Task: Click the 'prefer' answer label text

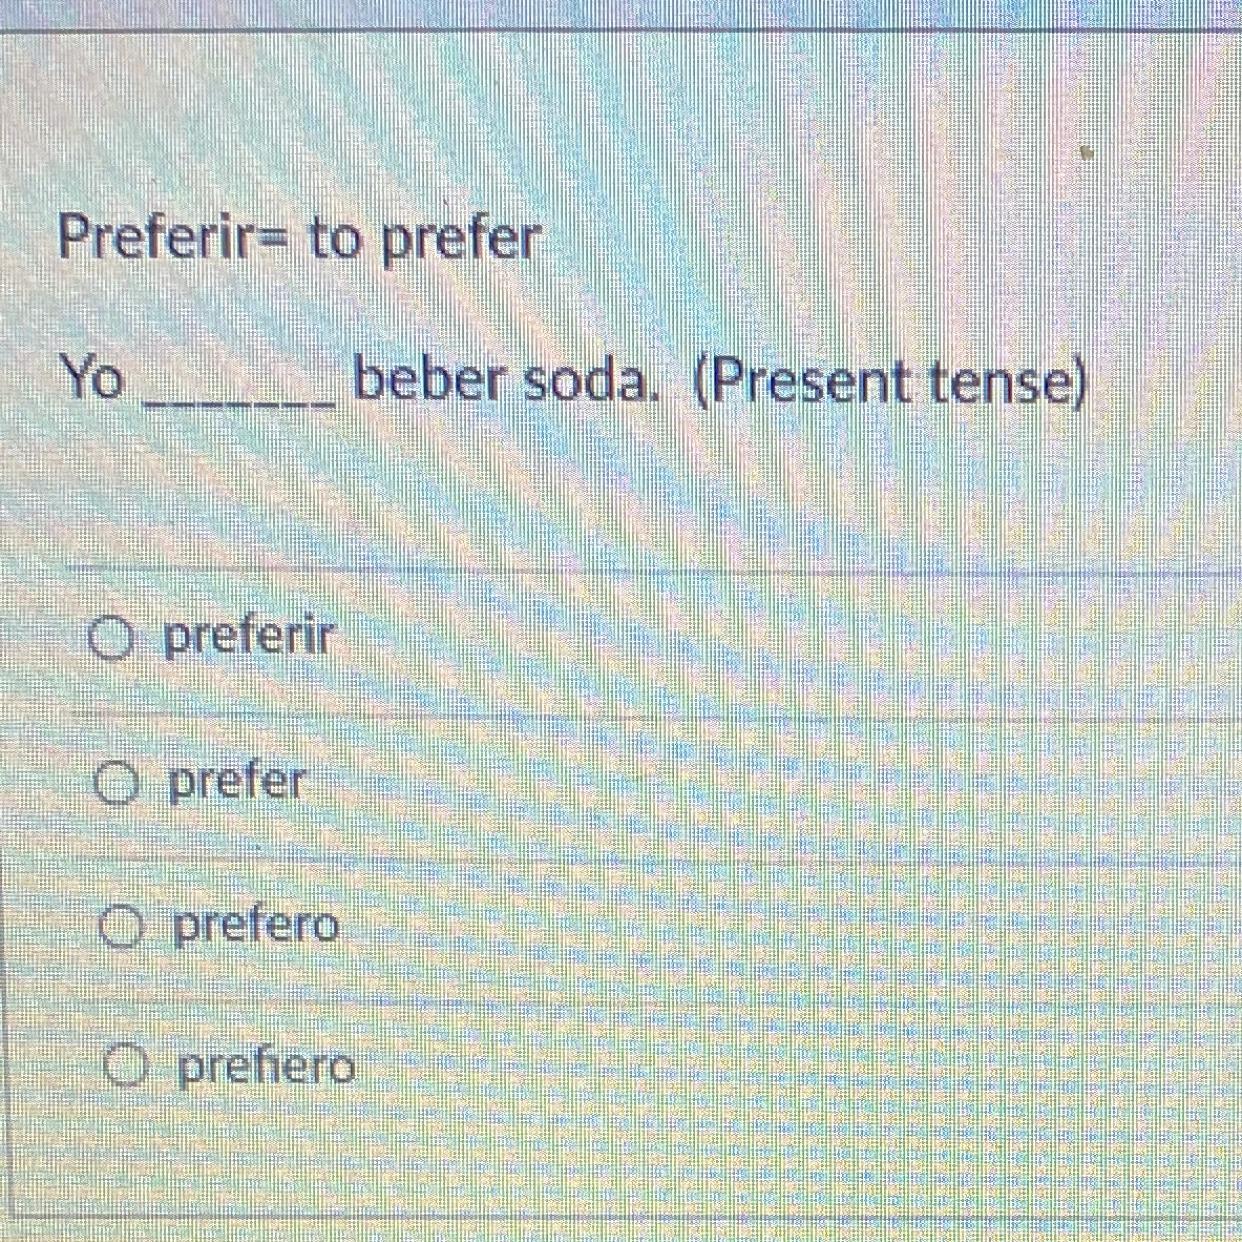Action: (x=236, y=782)
